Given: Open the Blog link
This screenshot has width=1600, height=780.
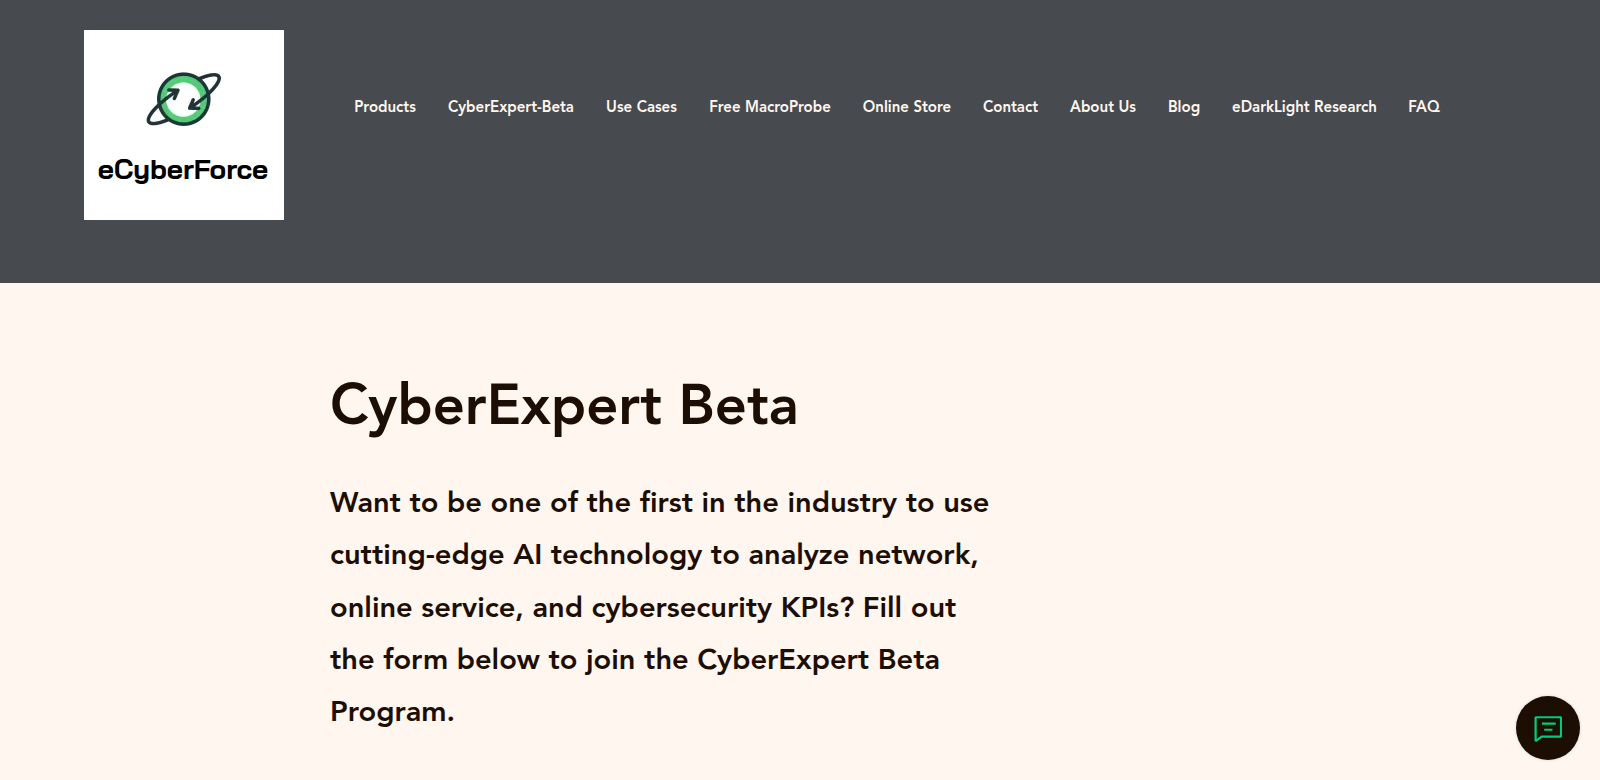Looking at the screenshot, I should coord(1184,106).
